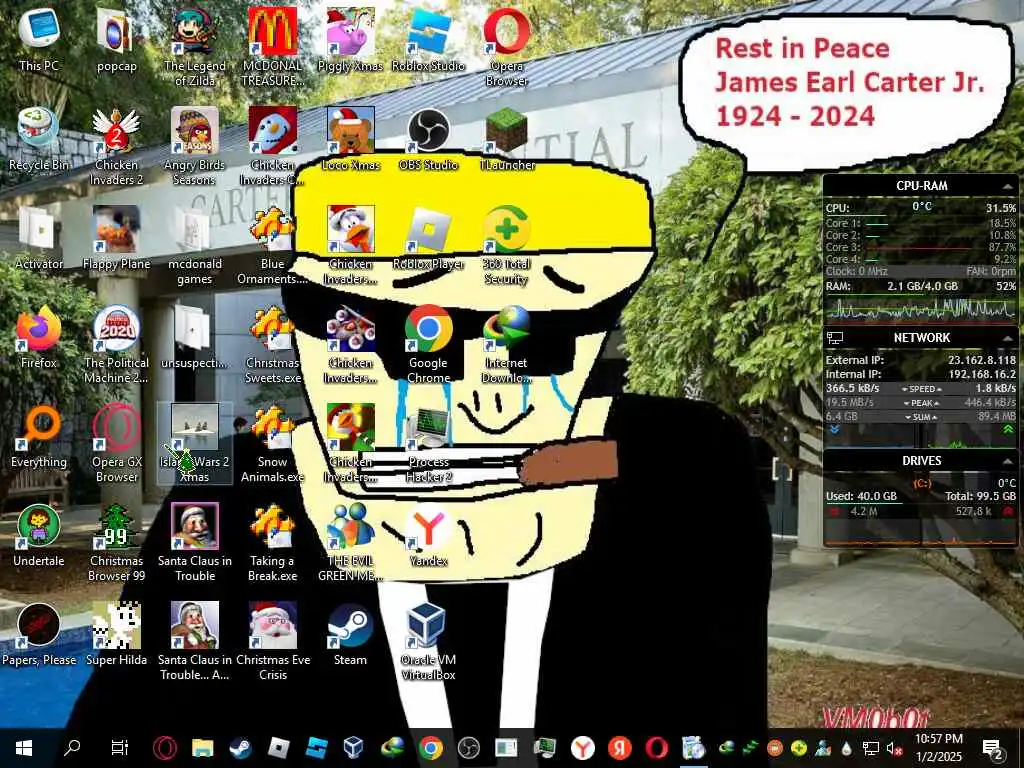Click the Internal IP value 192.168.16.2
The width and height of the screenshot is (1024, 768).
(x=981, y=374)
